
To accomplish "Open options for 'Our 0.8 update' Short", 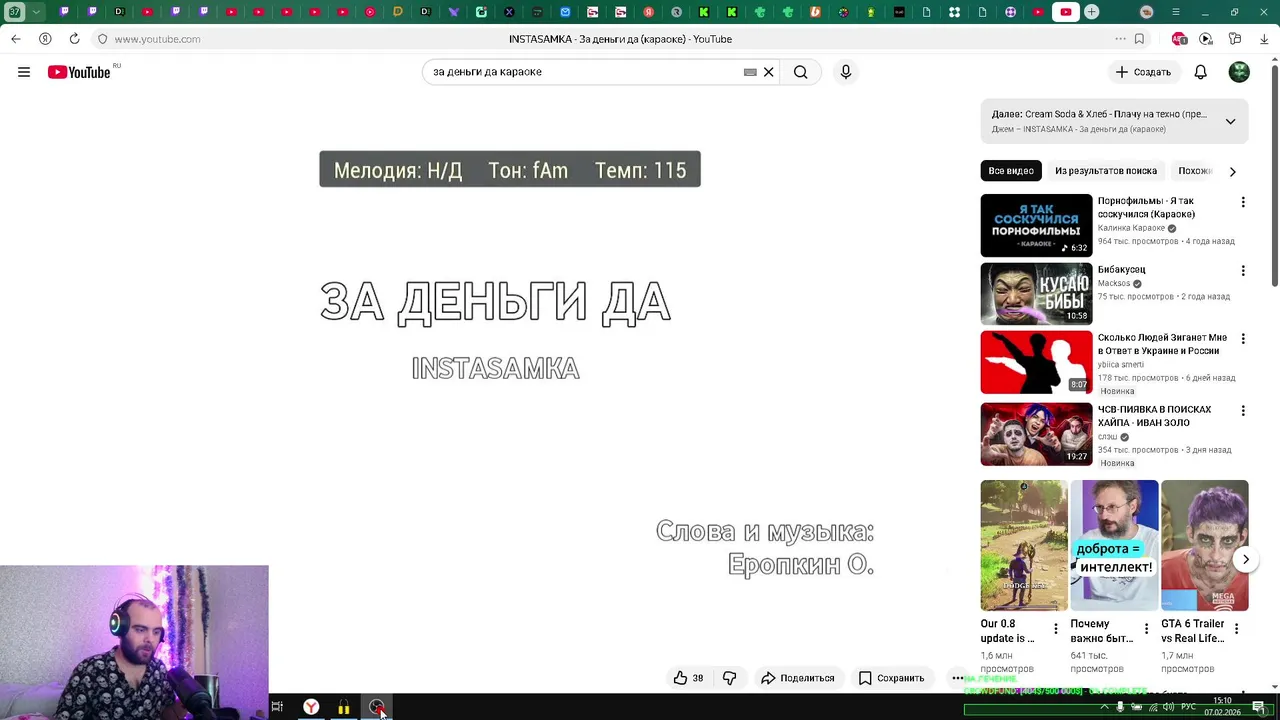I will 1055,629.
